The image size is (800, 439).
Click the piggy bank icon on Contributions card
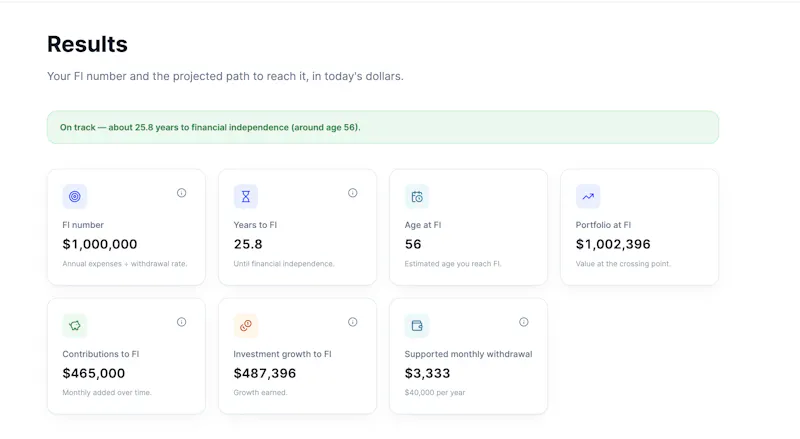(x=74, y=326)
